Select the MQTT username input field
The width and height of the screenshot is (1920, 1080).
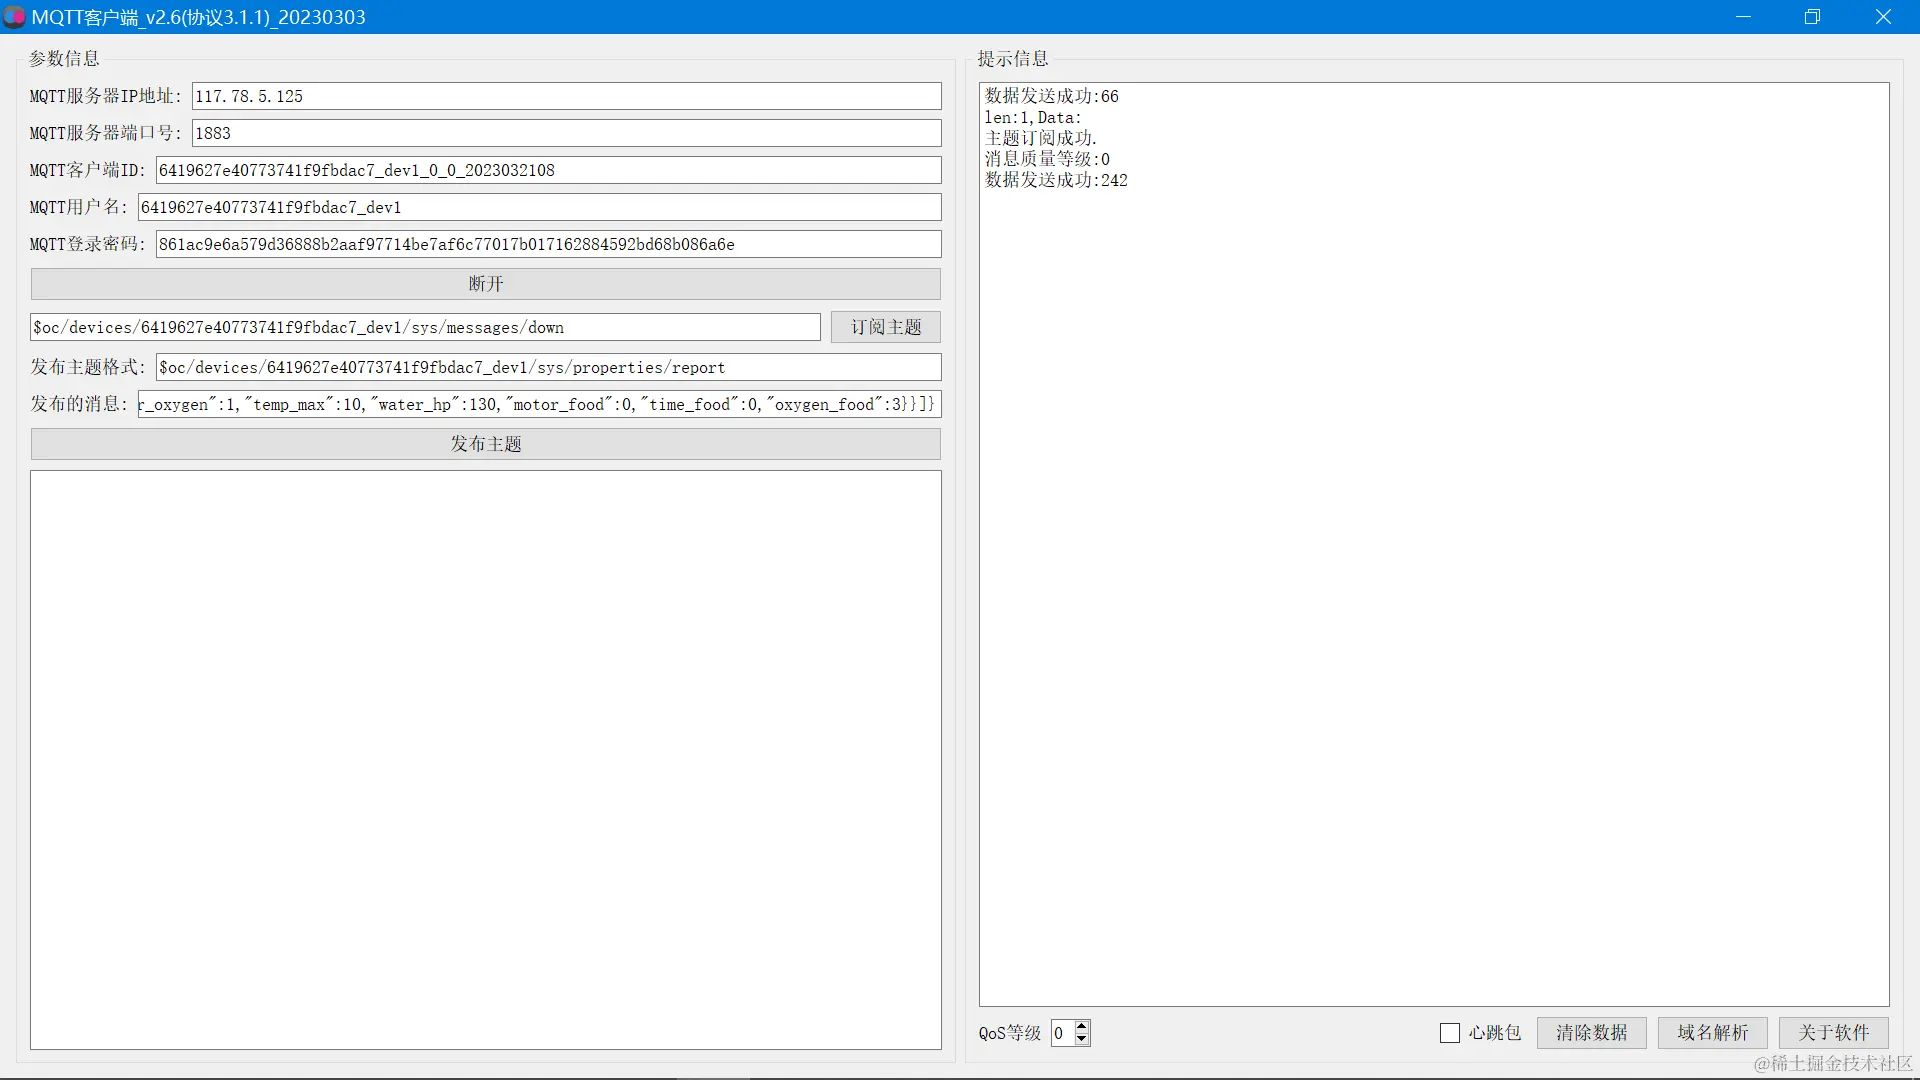click(x=539, y=207)
